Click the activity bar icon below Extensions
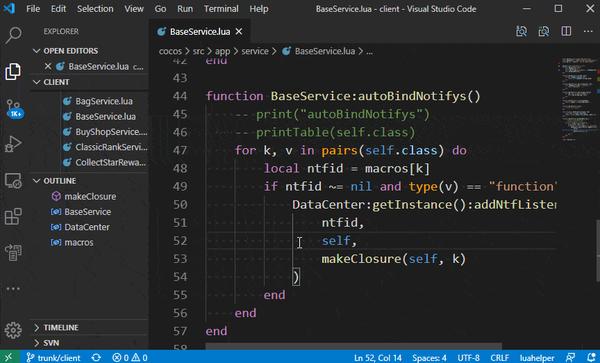 click(x=13, y=252)
